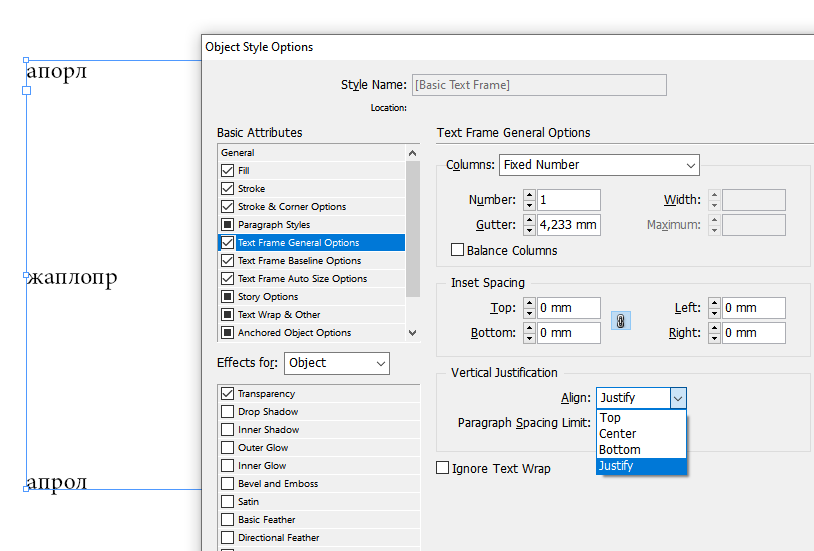The image size is (814, 551).
Task: Uncheck the Transparency effect
Action: (x=227, y=394)
